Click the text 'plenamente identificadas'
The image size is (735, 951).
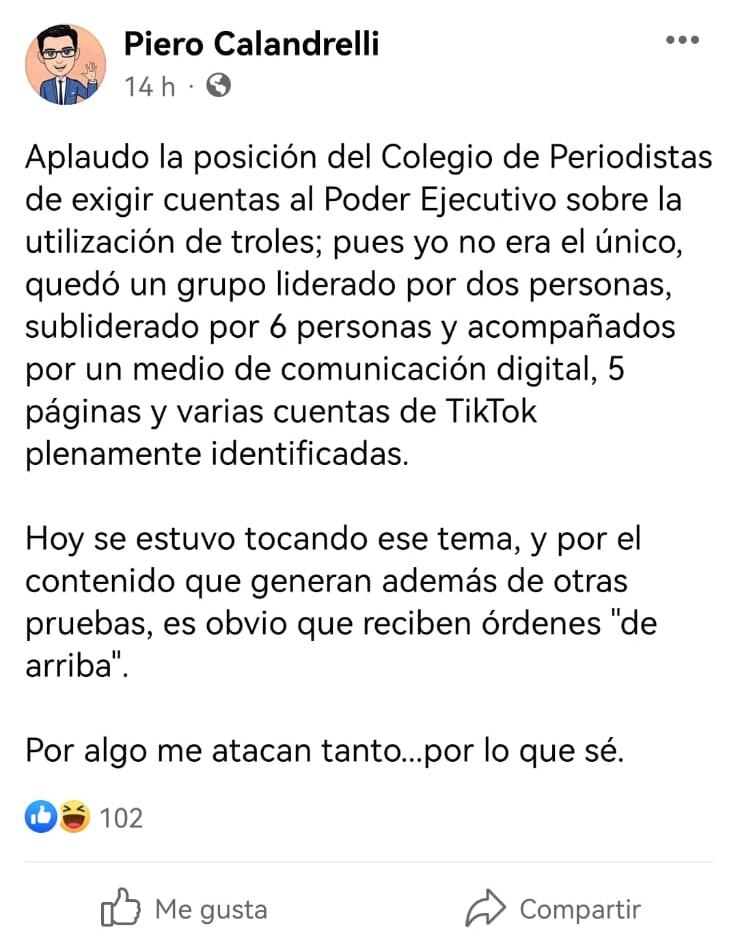tap(216, 454)
